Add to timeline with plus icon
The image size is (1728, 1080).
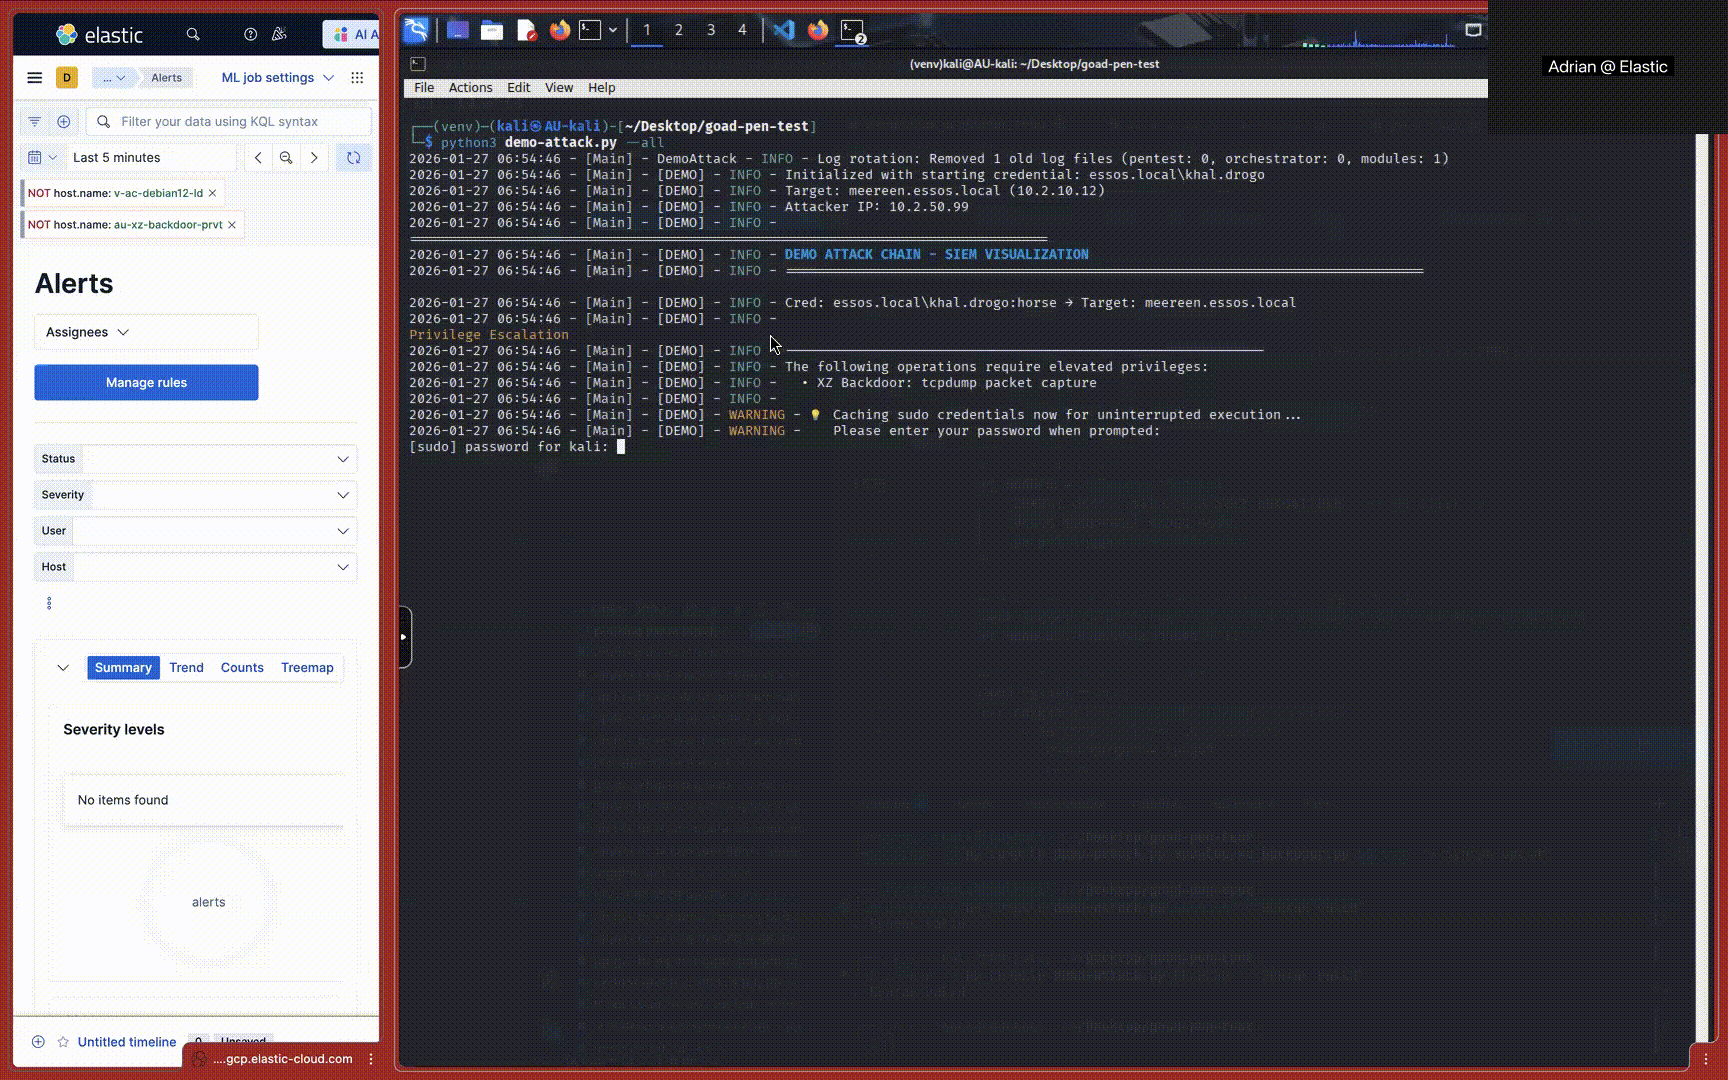[x=38, y=1042]
